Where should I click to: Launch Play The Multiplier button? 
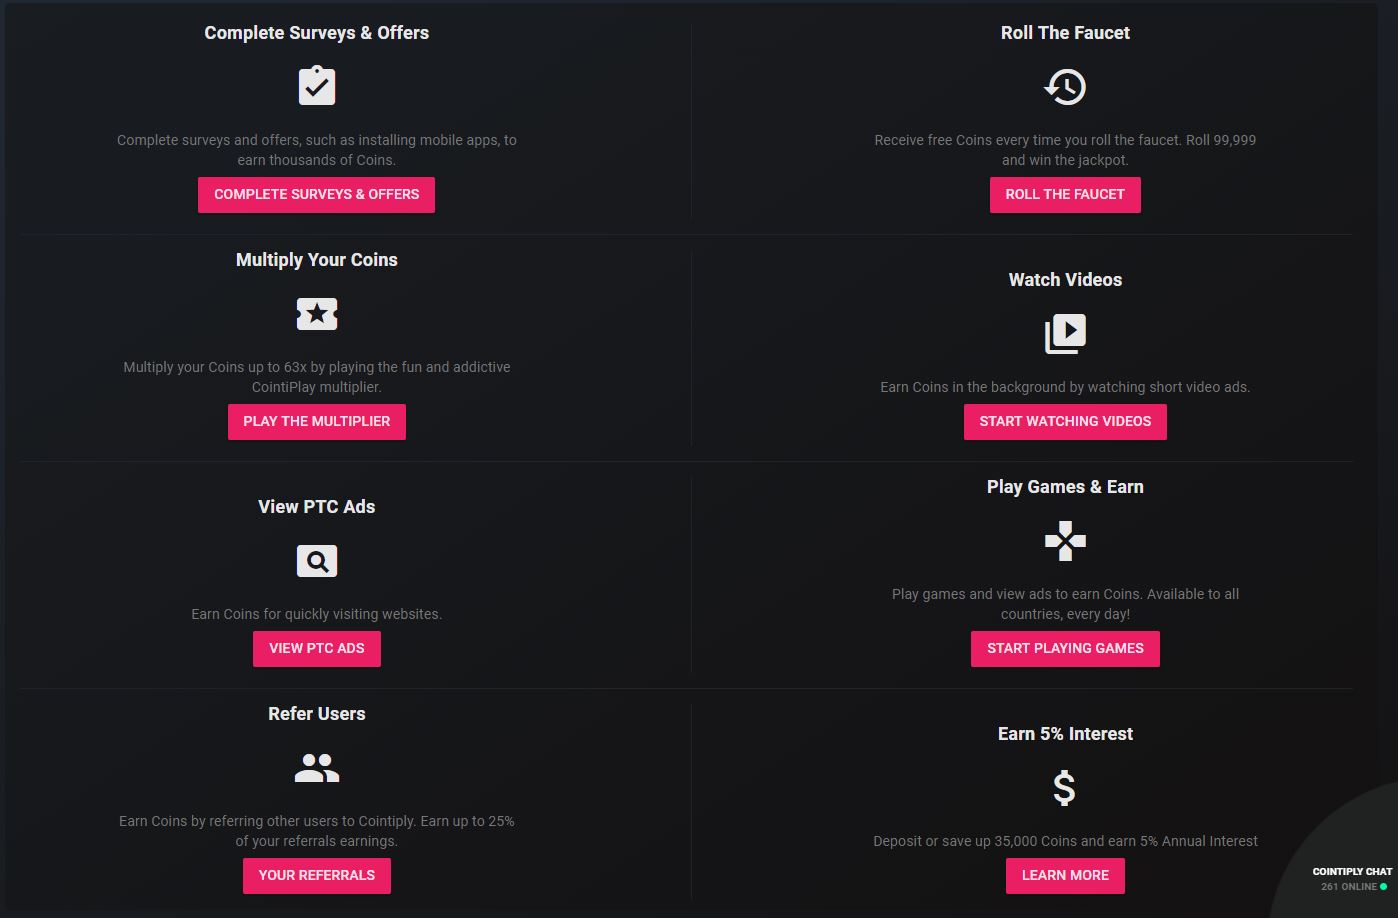tap(317, 421)
